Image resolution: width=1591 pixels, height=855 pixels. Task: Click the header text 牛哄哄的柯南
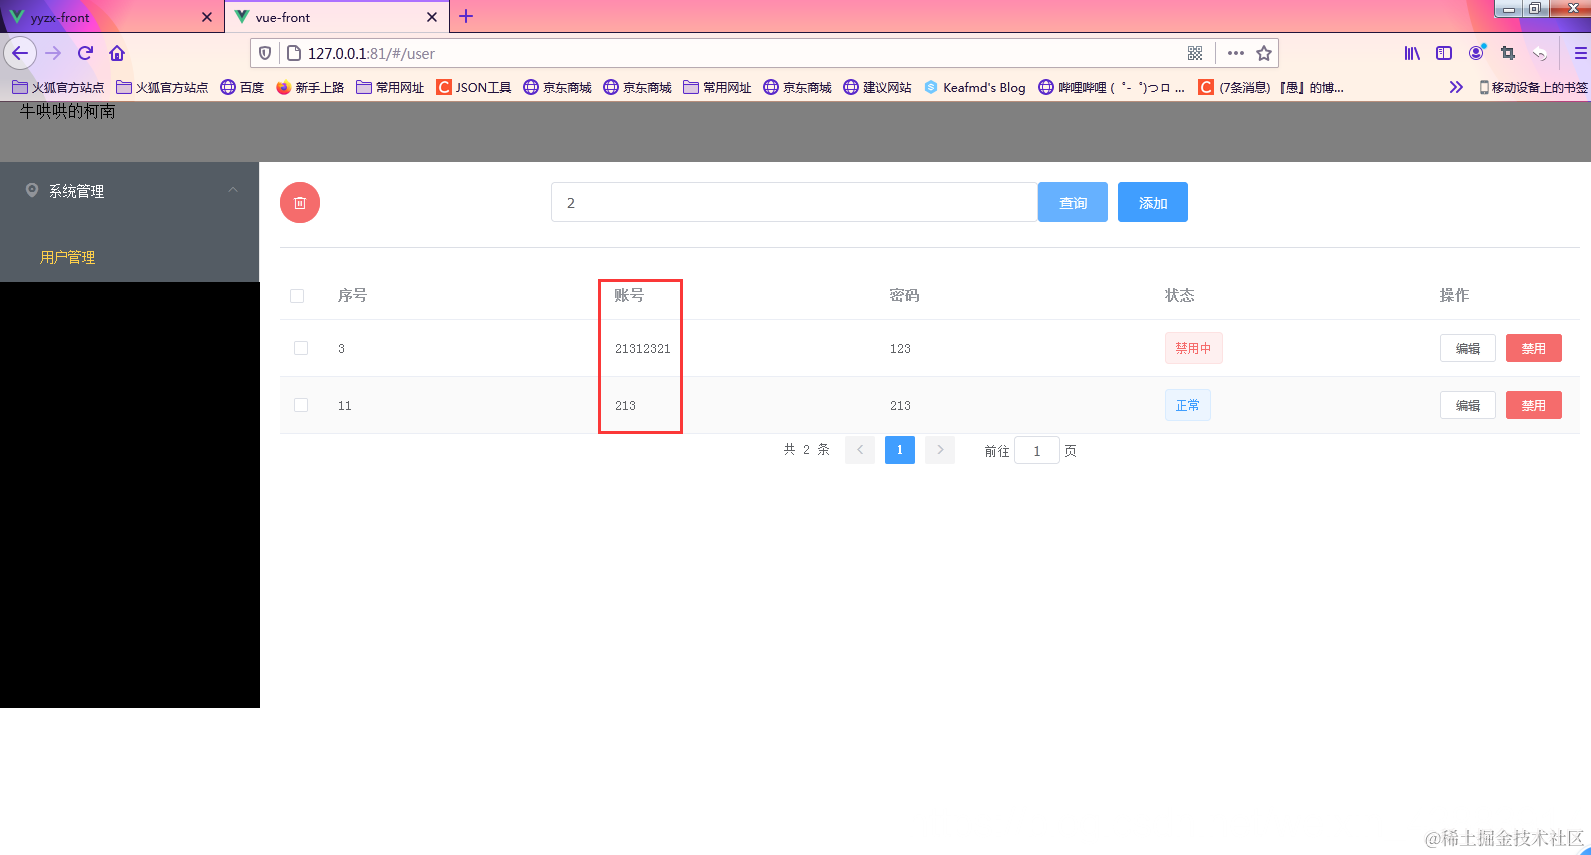pos(68,111)
